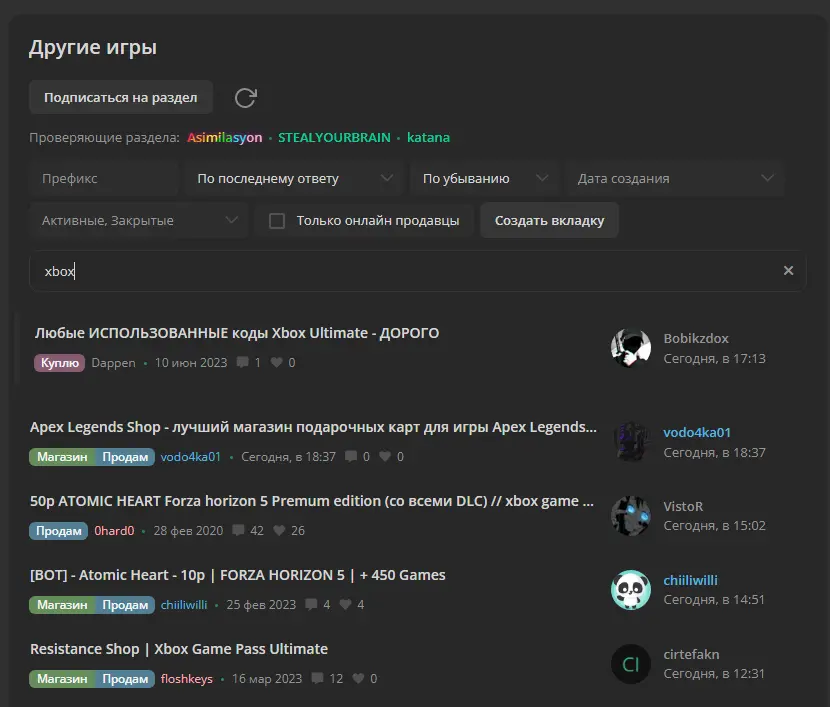Clear the xbox search with X icon

tap(788, 270)
